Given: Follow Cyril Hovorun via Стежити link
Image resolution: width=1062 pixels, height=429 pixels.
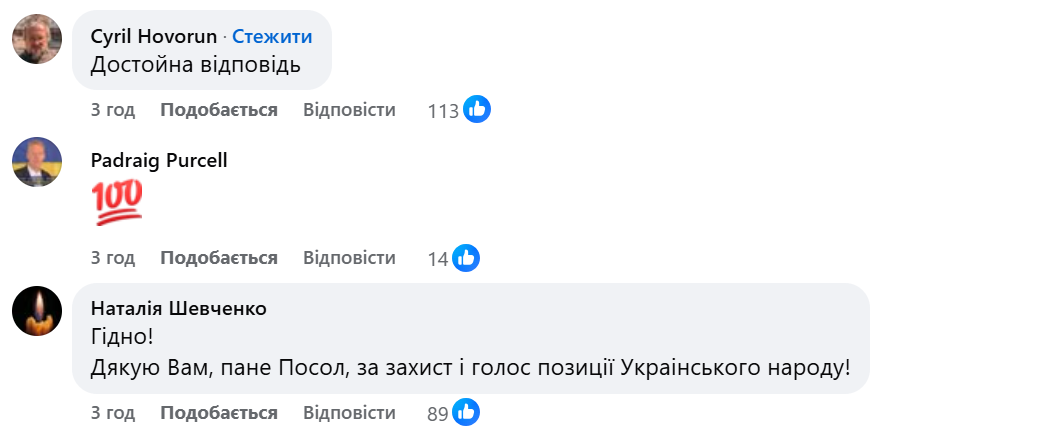Looking at the screenshot, I should [x=272, y=37].
